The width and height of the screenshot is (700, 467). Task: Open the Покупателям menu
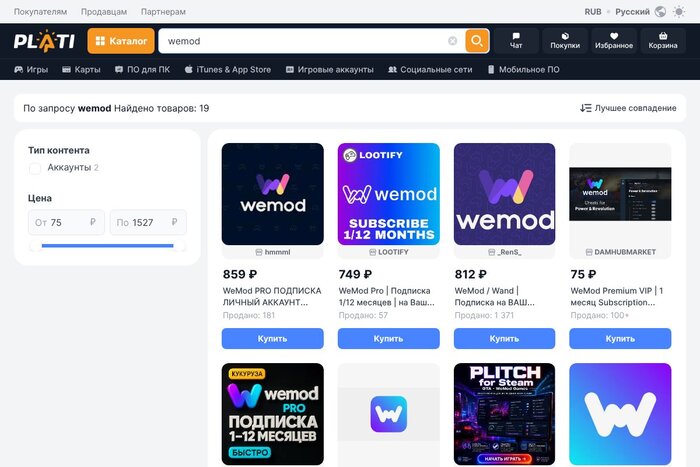[x=41, y=12]
